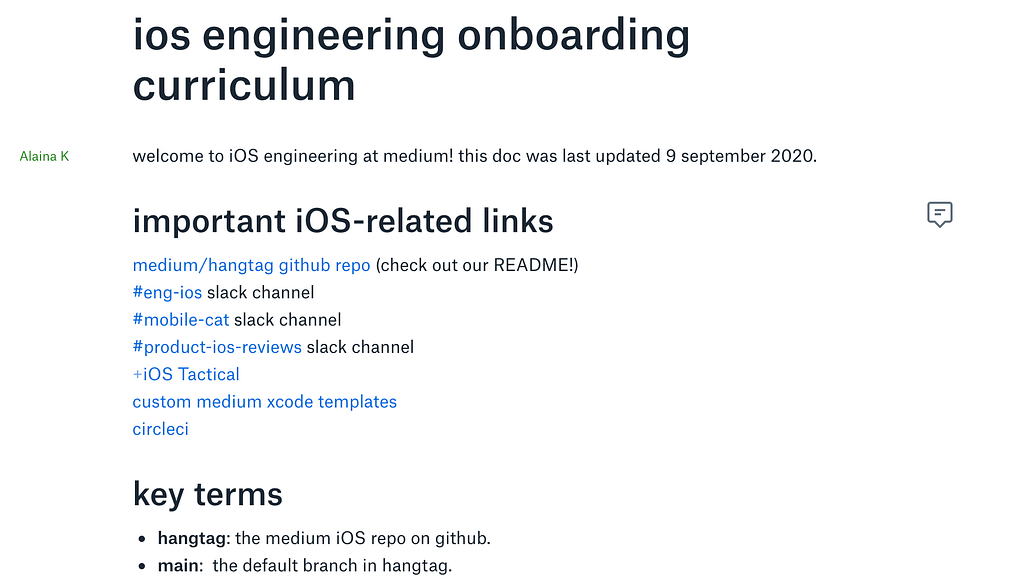Image resolution: width=1024 pixels, height=583 pixels.
Task: Click the welcome to iOS engineering paragraph
Action: click(x=475, y=157)
